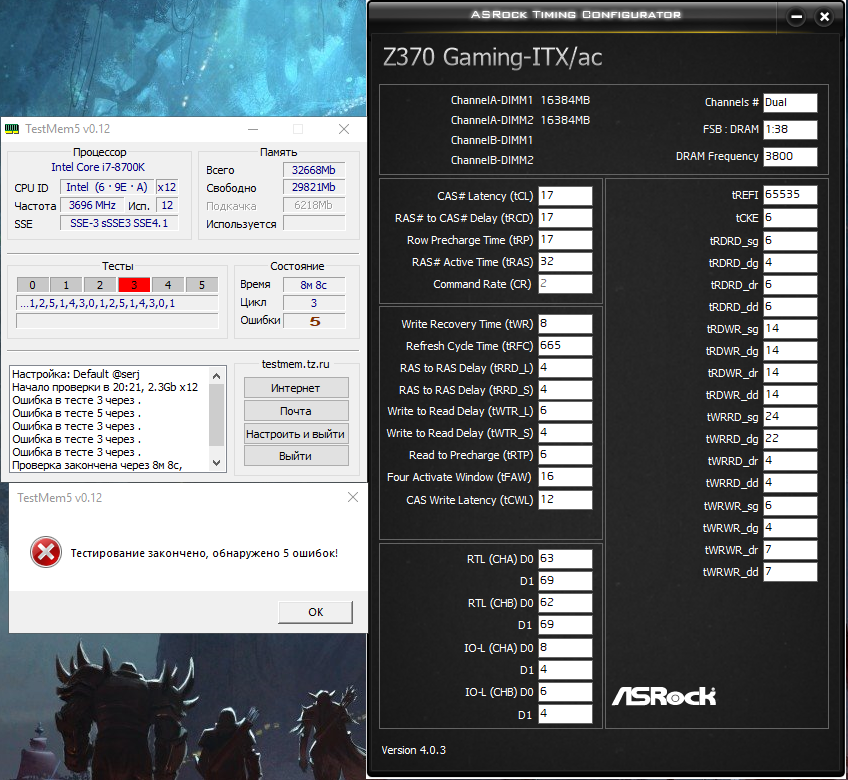Click the DRAM Frequency field
This screenshot has width=848, height=780.
(x=790, y=156)
